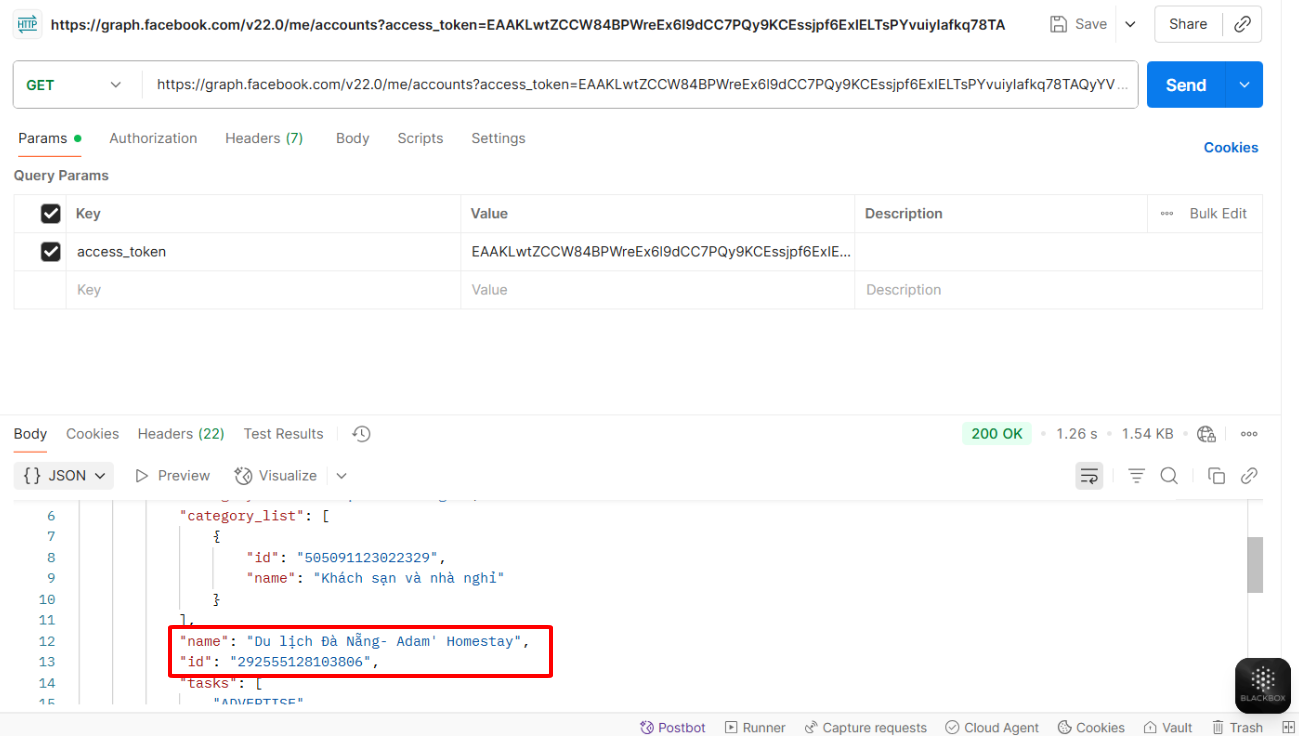Image resolution: width=1299 pixels, height=736 pixels.
Task: Open the Test Results tab
Action: [x=283, y=434]
